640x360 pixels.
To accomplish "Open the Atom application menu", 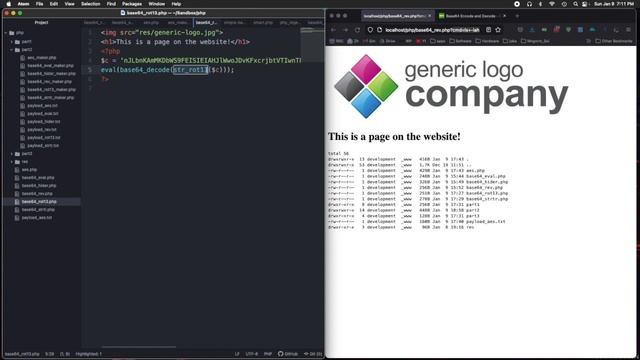I will [23, 4].
